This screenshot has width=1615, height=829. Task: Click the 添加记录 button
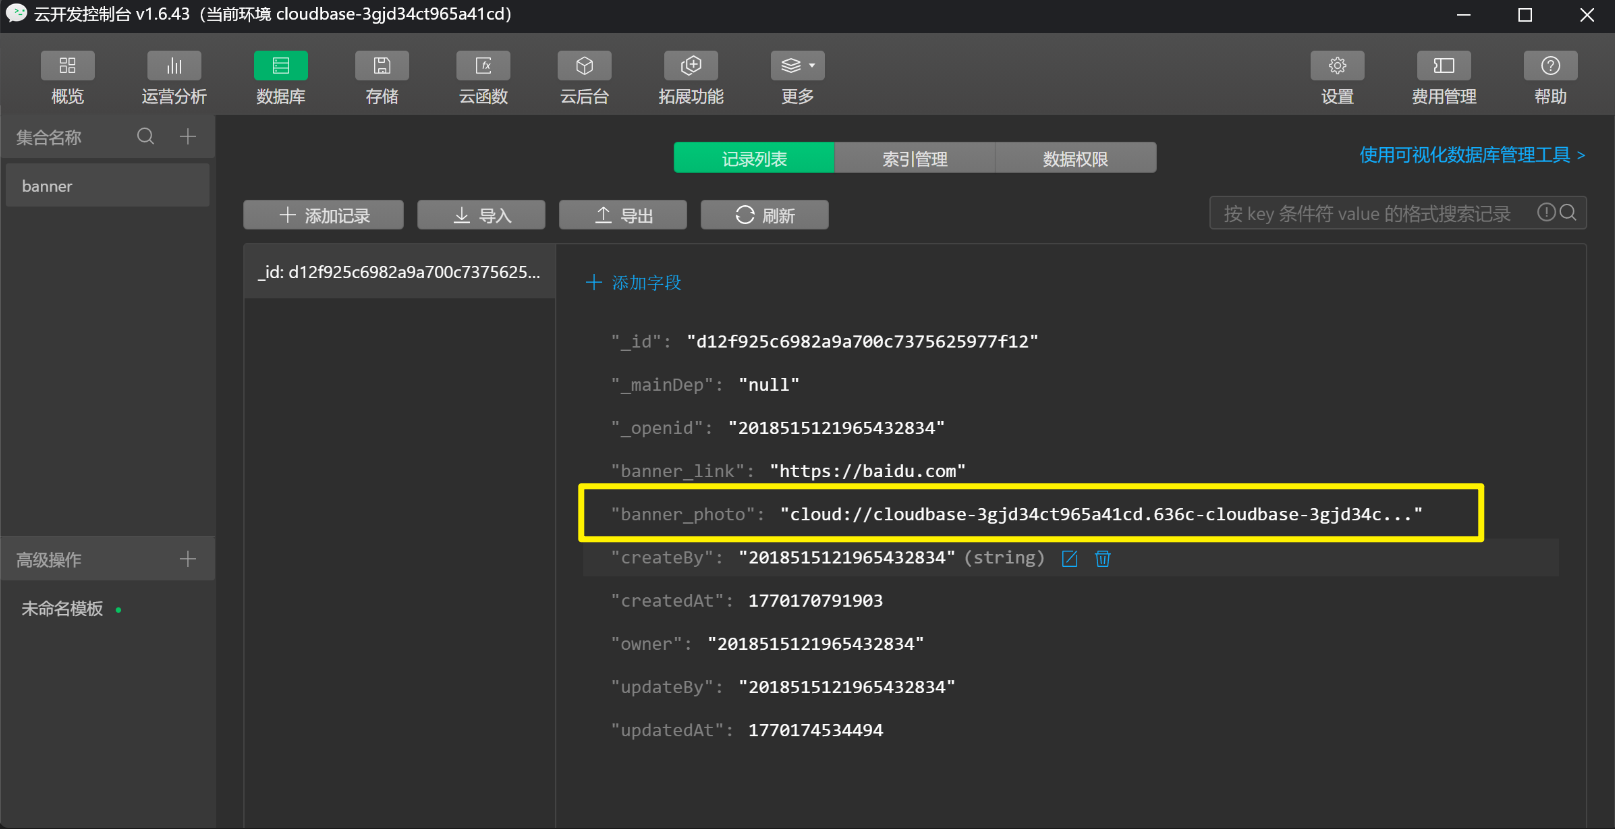(323, 215)
